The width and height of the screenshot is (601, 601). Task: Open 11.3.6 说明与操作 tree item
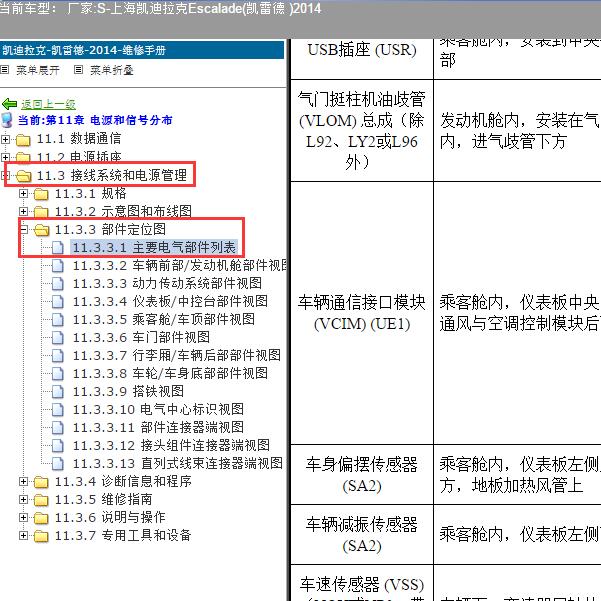click(x=110, y=517)
